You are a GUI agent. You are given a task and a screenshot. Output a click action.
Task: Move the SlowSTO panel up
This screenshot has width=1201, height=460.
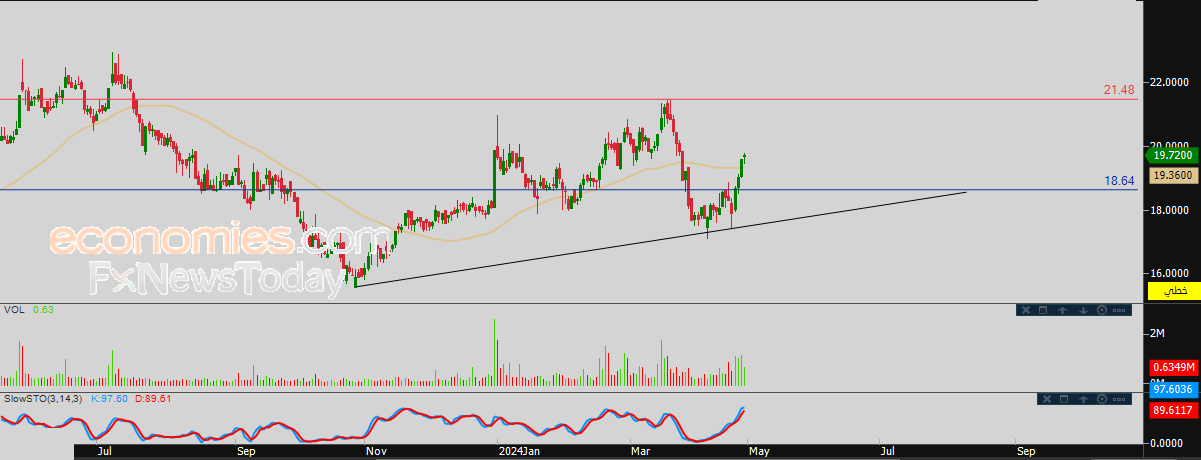(1083, 399)
